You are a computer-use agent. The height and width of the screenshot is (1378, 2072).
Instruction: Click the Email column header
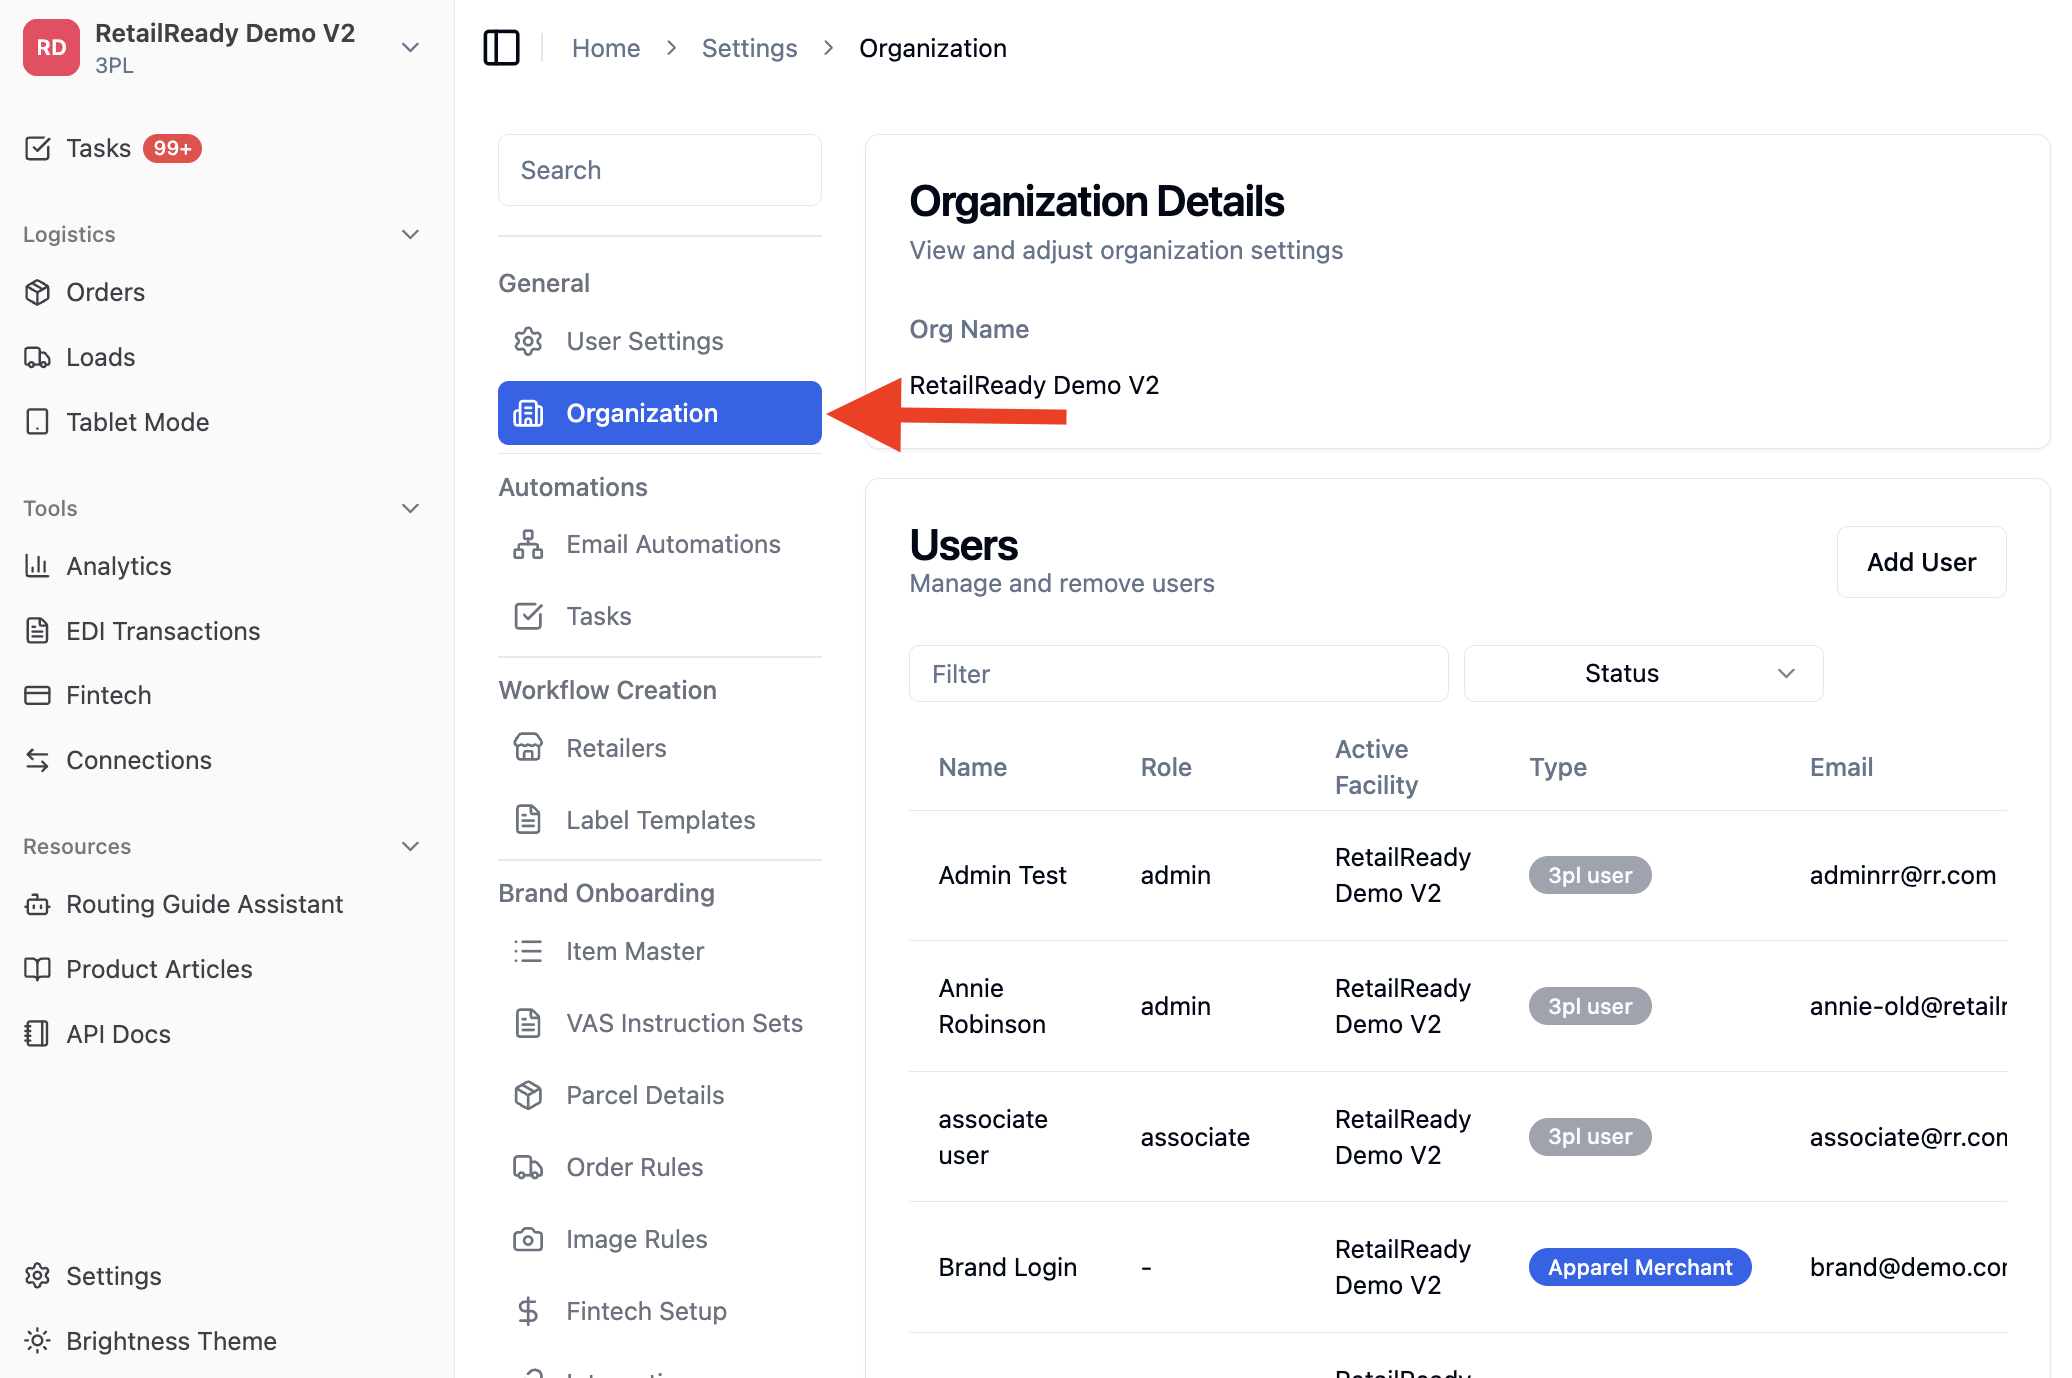pyautogui.click(x=1841, y=767)
